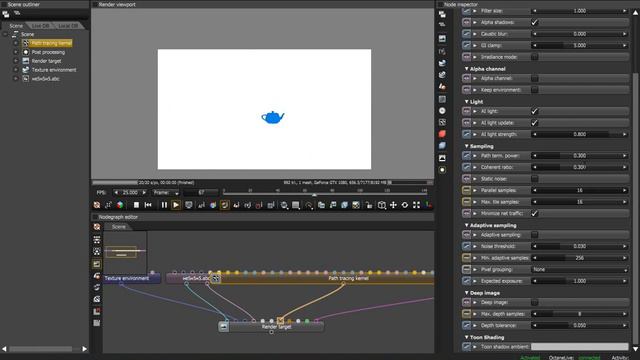Switch to the Local DB tab
The image size is (640, 360).
(68, 26)
